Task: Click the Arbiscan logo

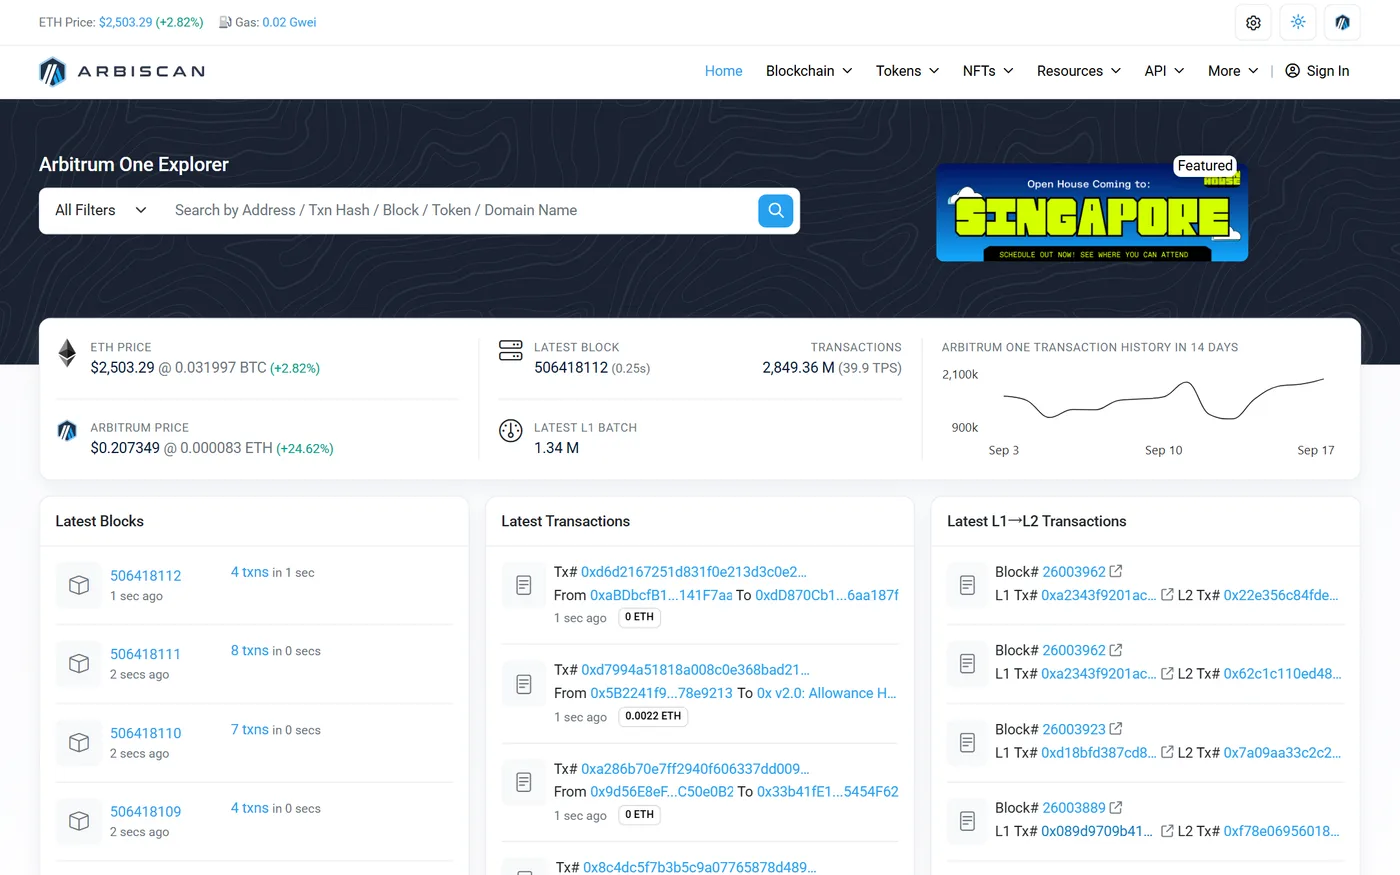Action: [122, 71]
